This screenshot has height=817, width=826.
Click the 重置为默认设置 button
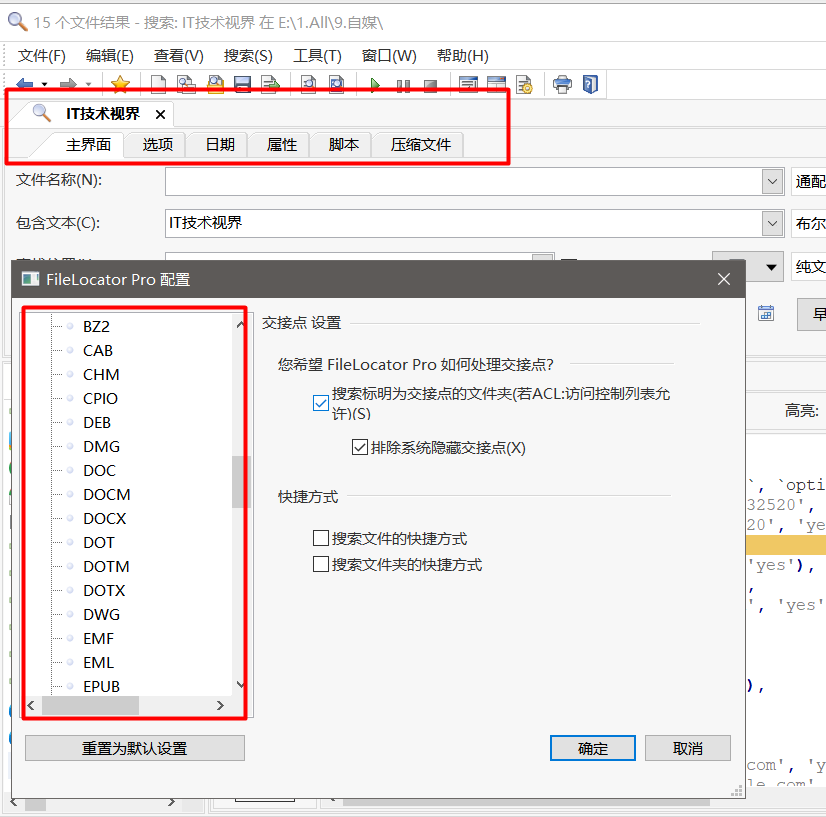(x=135, y=749)
